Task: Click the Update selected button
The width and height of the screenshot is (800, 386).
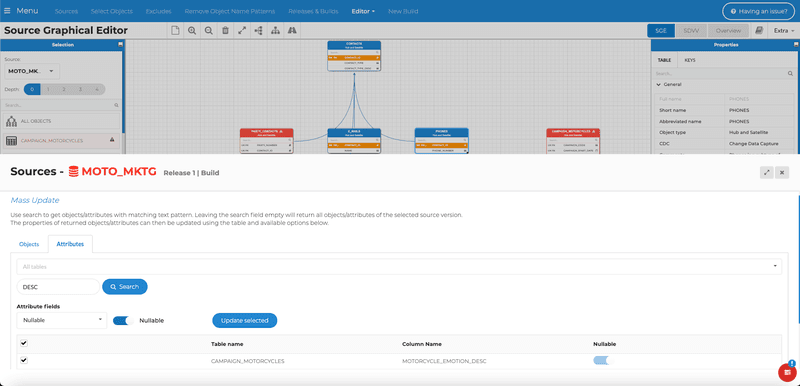Action: pyautogui.click(x=244, y=320)
